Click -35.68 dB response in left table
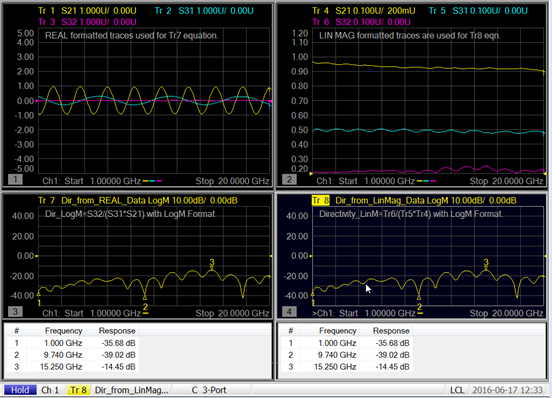552x398 pixels. pos(118,343)
